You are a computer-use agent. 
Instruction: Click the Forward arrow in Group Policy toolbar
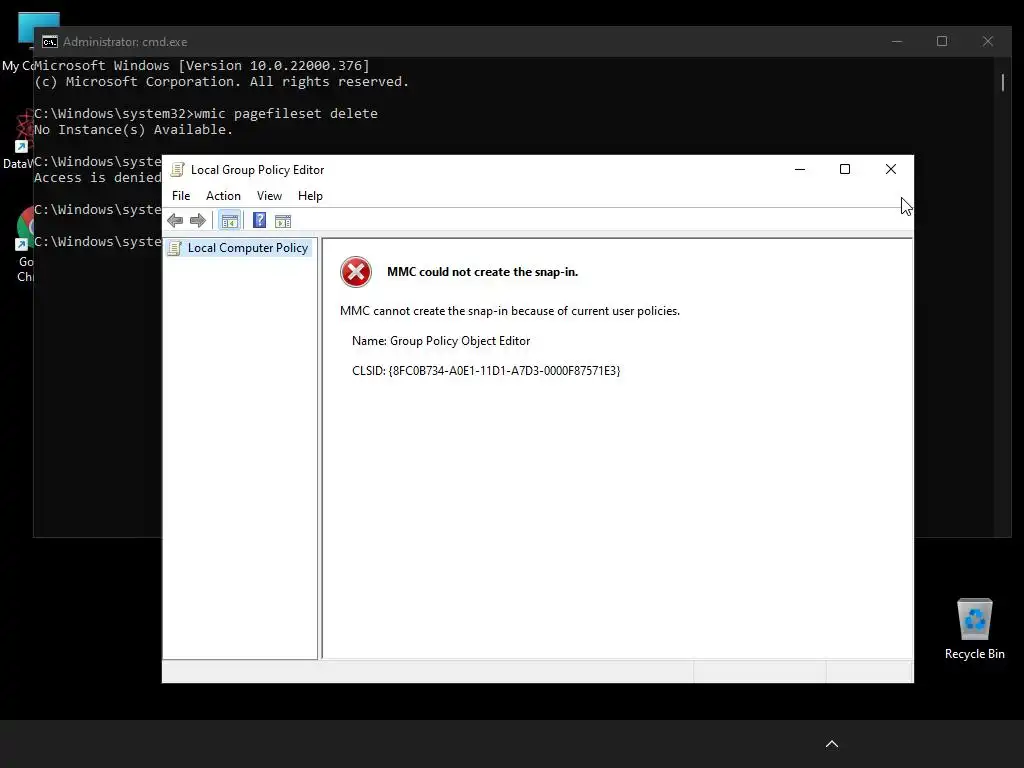tap(198, 221)
